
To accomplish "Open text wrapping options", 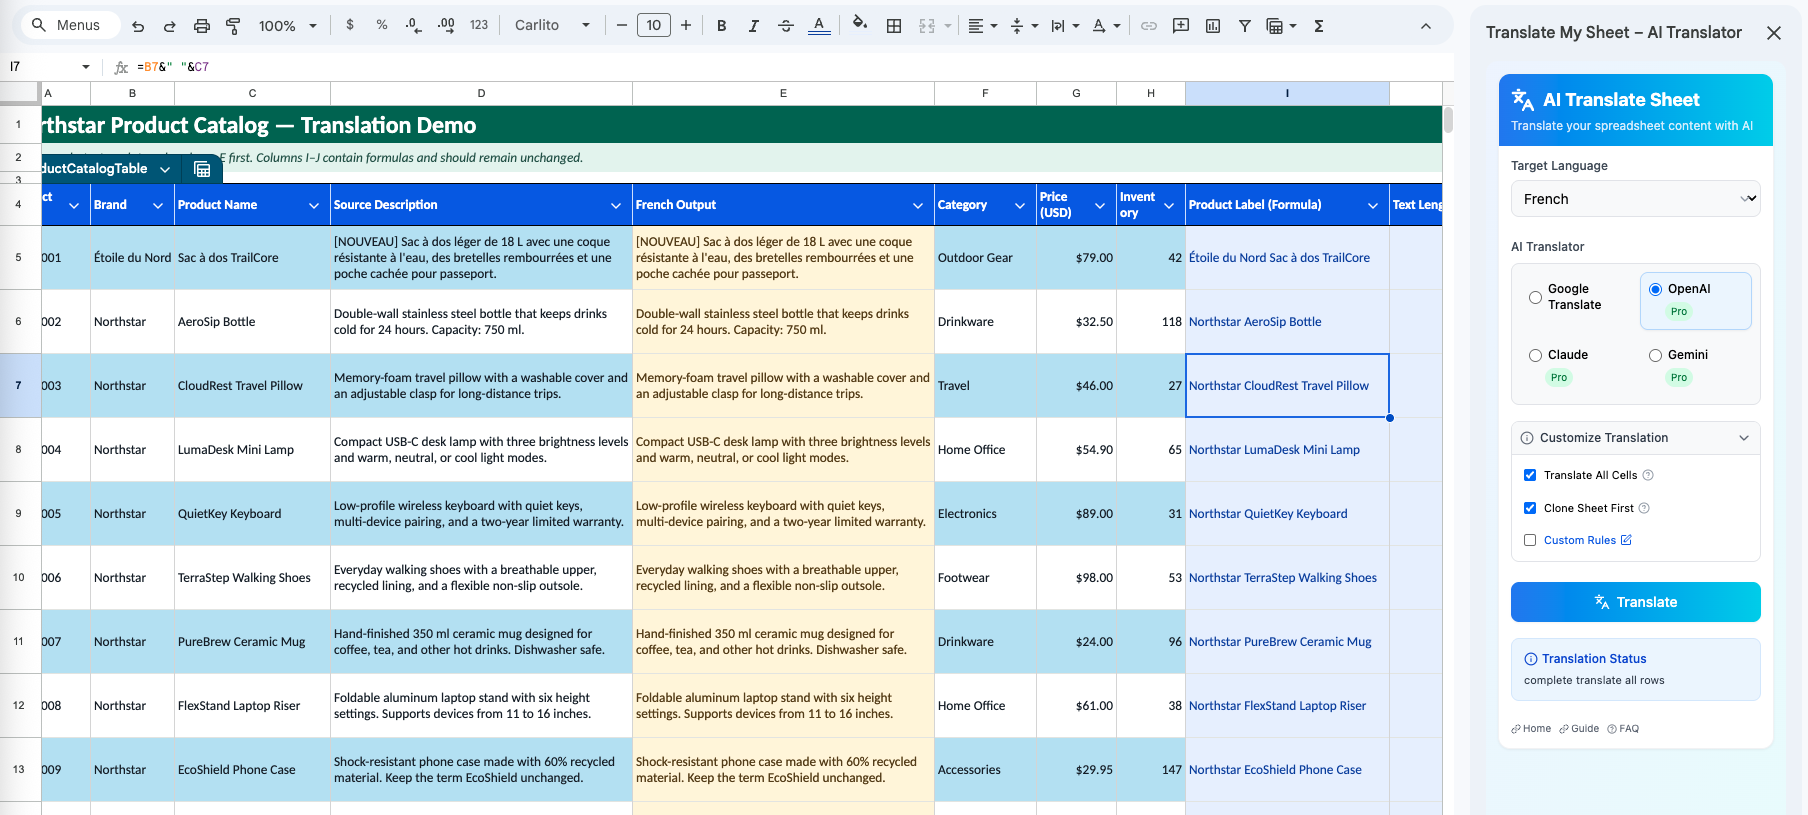I will click(1065, 26).
